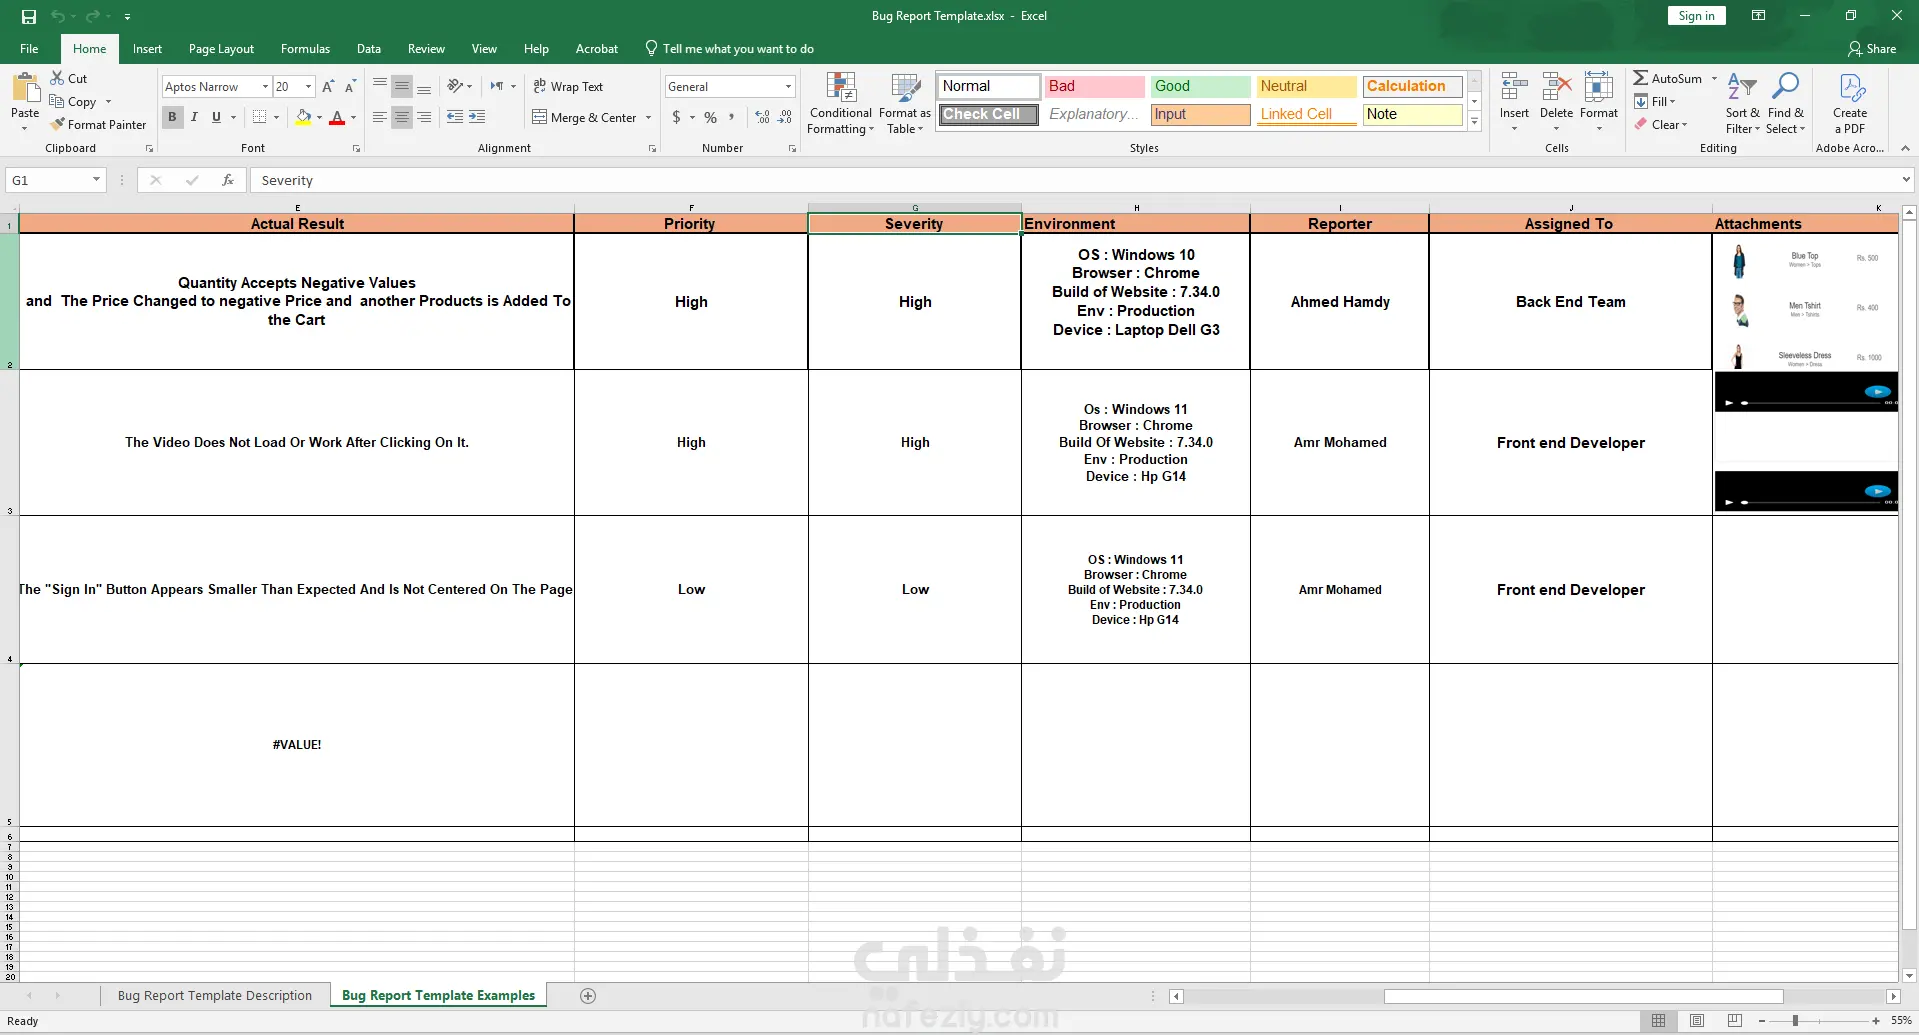Click the Cut scissors icon
Image resolution: width=1919 pixels, height=1035 pixels.
click(57, 78)
